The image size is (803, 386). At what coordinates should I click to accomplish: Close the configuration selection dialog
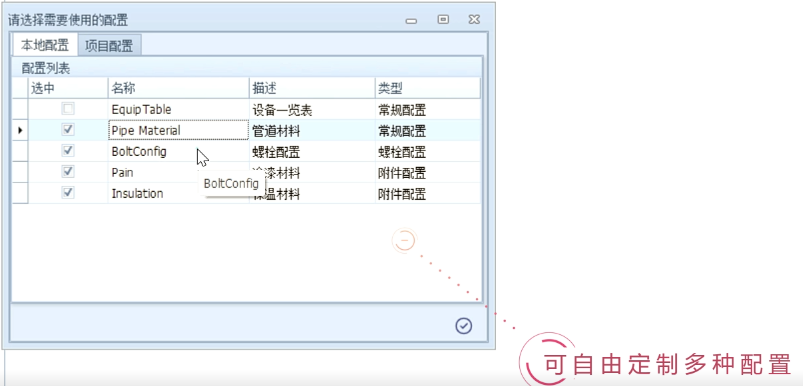pyautogui.click(x=474, y=19)
